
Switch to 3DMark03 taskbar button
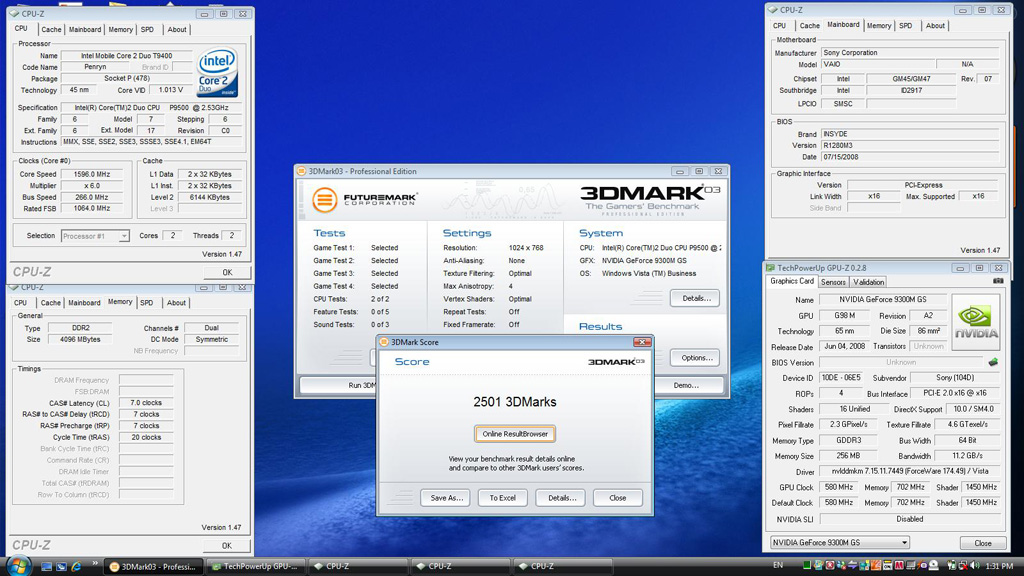point(154,566)
